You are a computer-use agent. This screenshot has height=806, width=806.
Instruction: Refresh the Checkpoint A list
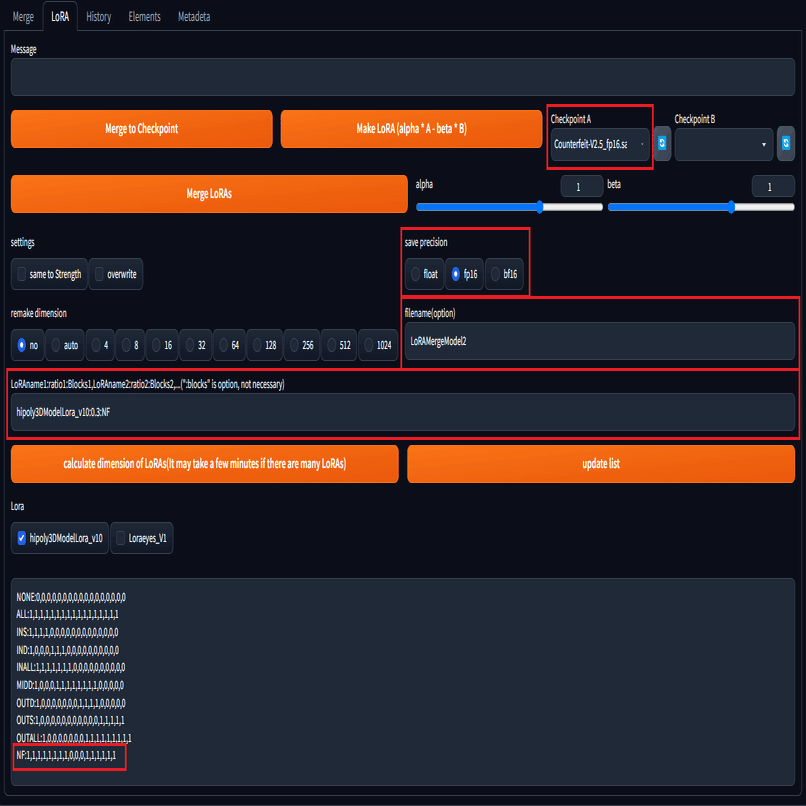click(662, 143)
